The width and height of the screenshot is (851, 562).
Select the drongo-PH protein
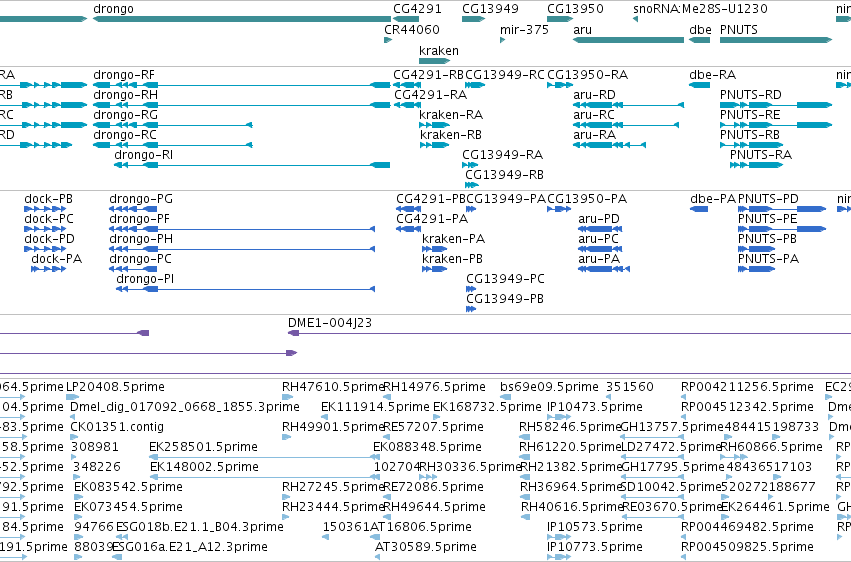coord(242,249)
